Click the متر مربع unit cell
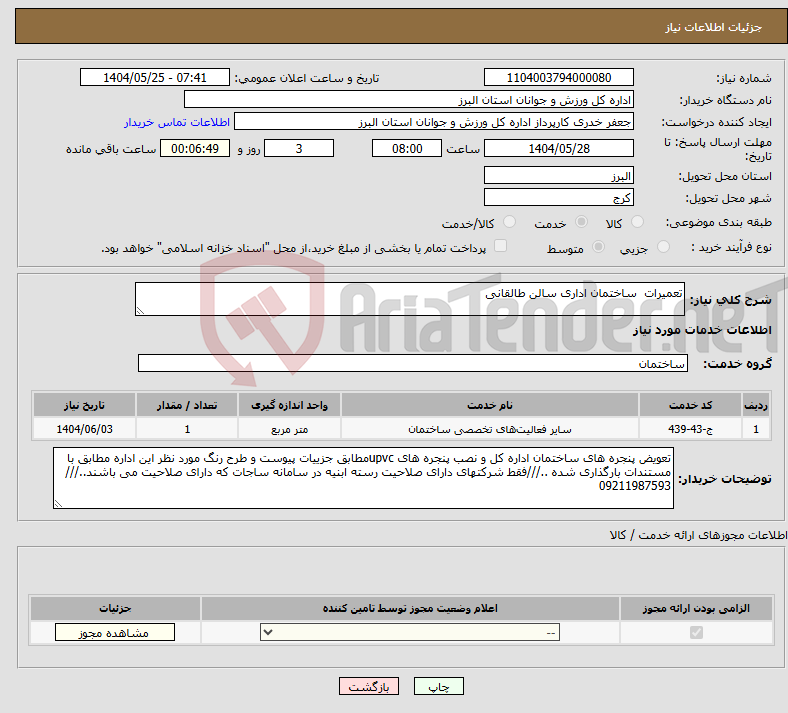788x713 pixels. tap(289, 429)
